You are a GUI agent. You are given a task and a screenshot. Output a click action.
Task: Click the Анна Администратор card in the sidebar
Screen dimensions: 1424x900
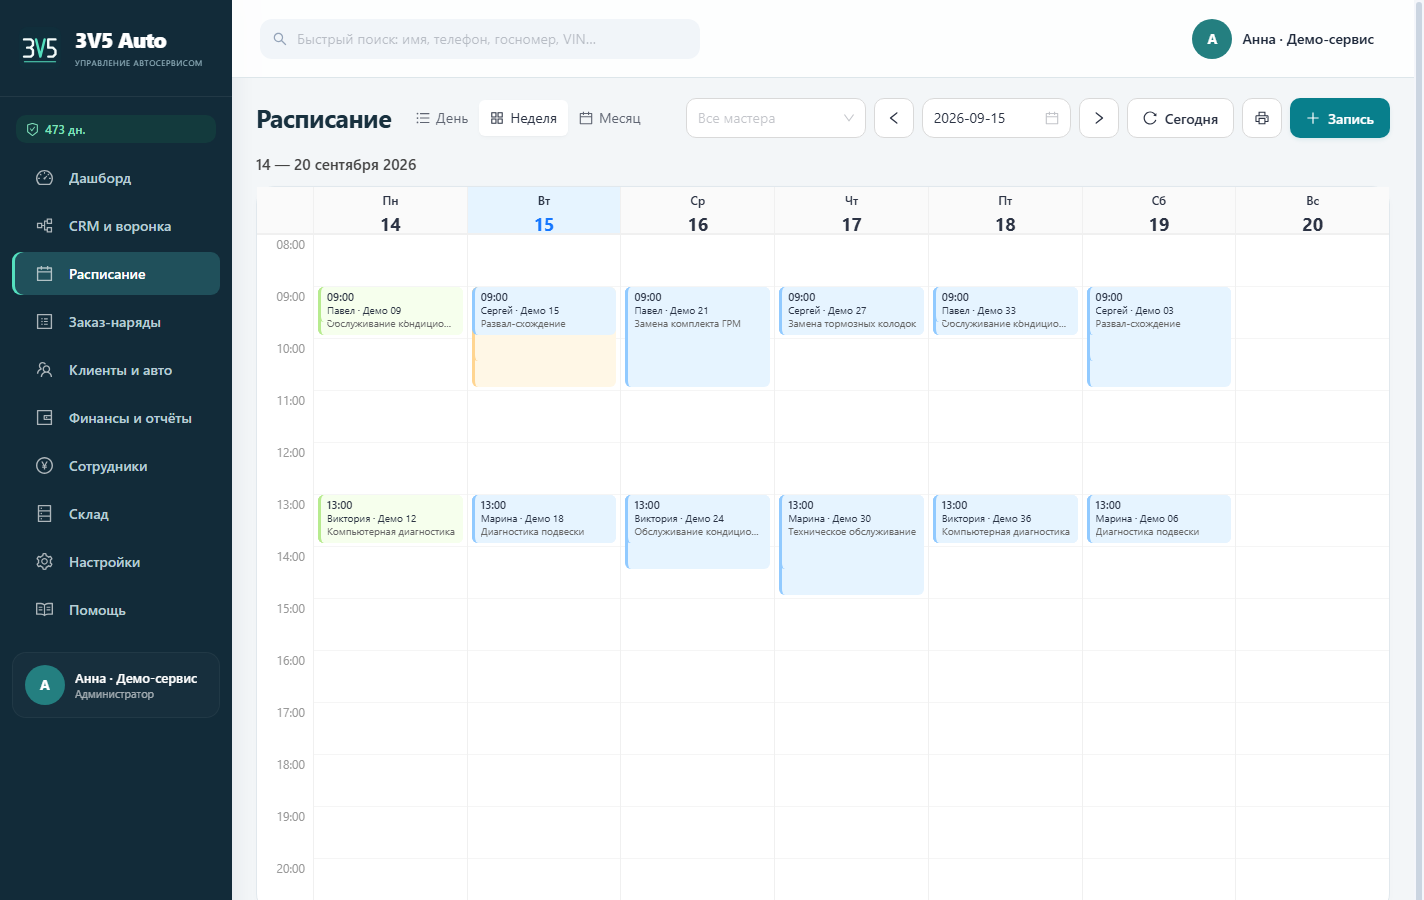point(116,685)
